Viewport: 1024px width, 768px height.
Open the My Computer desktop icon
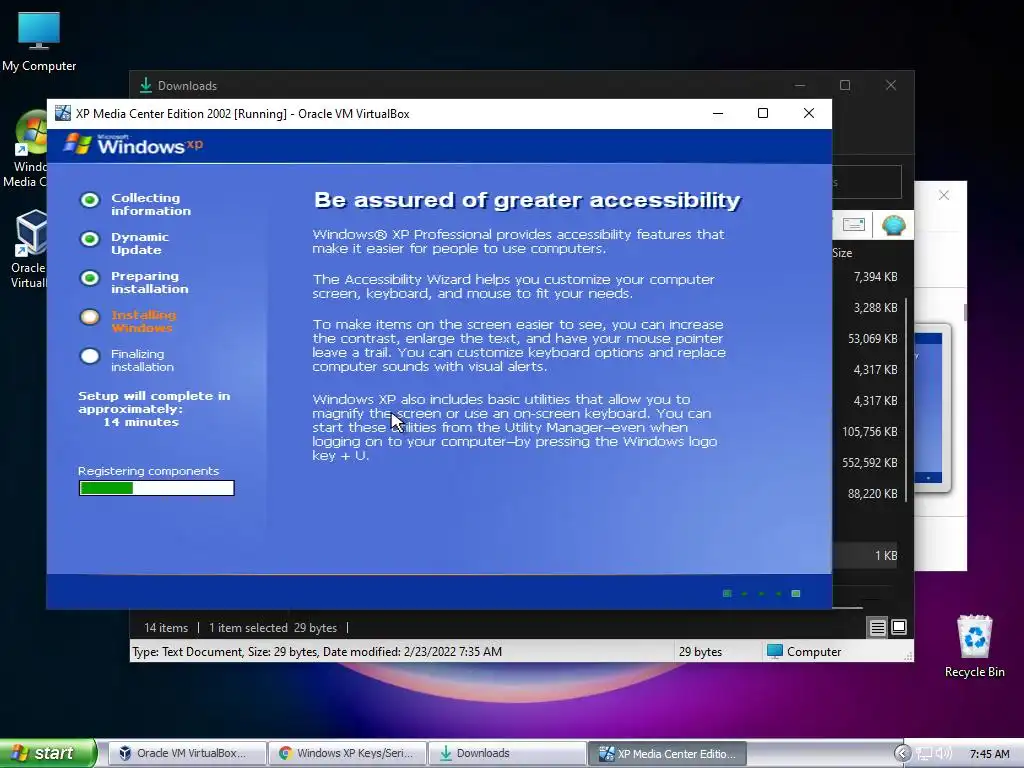(39, 40)
